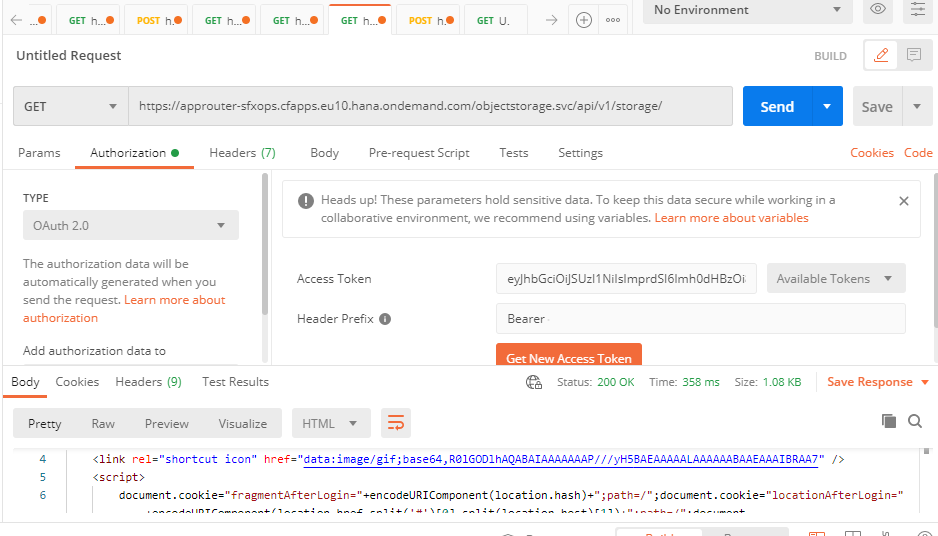The image size is (938, 536).
Task: Open the Tests tab
Action: [x=513, y=153]
